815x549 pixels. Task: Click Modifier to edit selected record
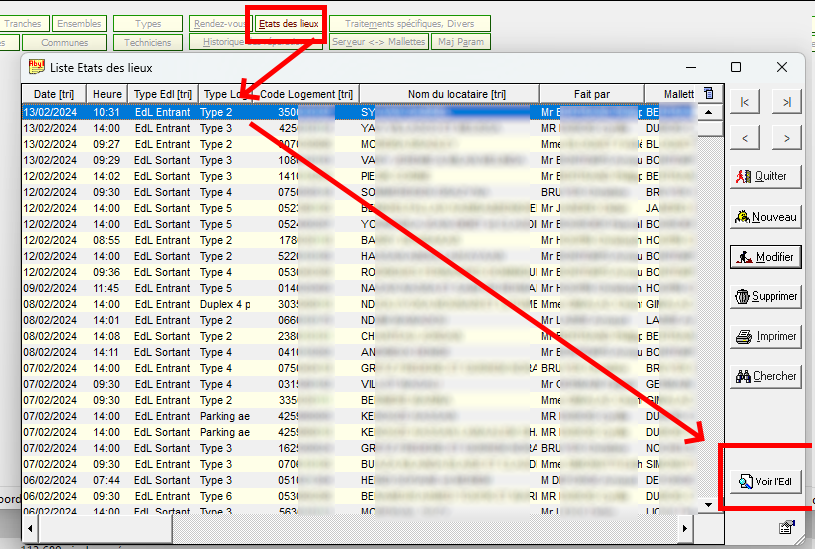coord(765,256)
